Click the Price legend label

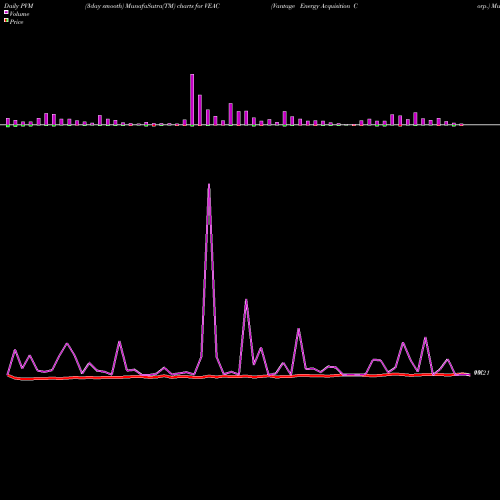tap(16, 22)
